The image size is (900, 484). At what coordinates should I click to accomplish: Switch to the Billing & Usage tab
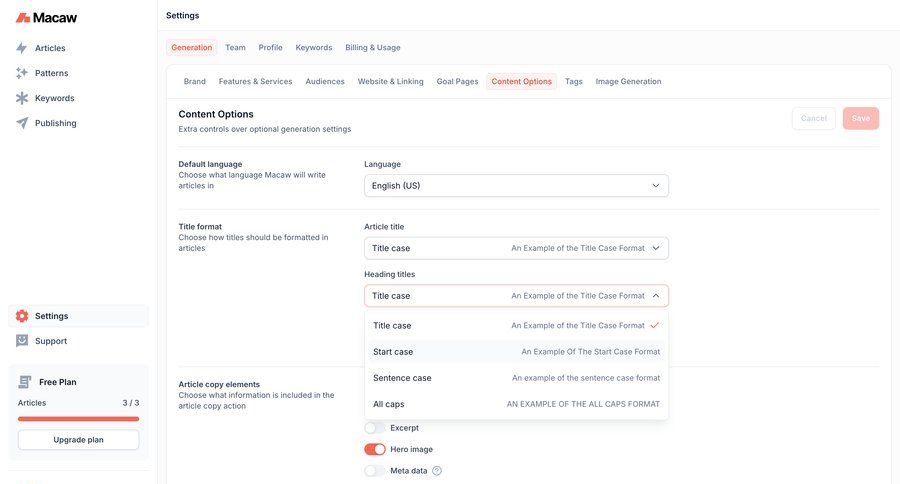372,47
